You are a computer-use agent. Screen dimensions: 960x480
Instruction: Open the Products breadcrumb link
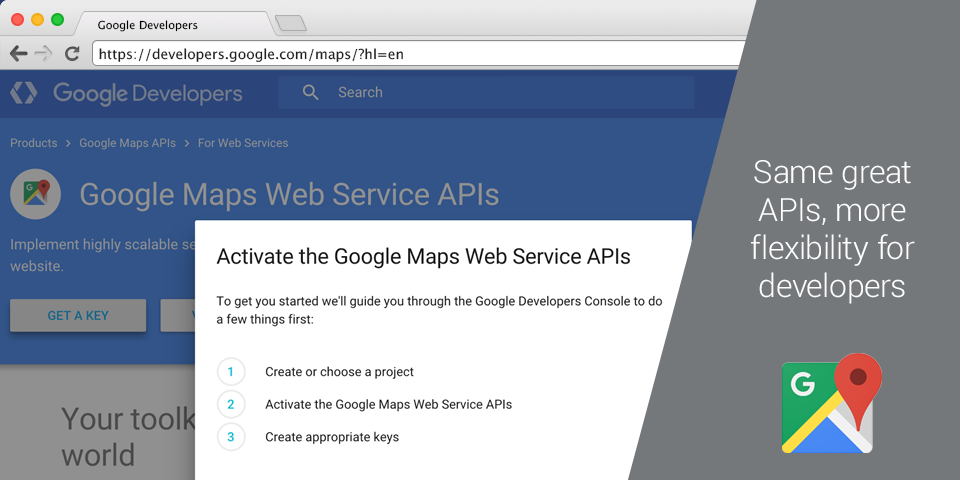point(34,143)
